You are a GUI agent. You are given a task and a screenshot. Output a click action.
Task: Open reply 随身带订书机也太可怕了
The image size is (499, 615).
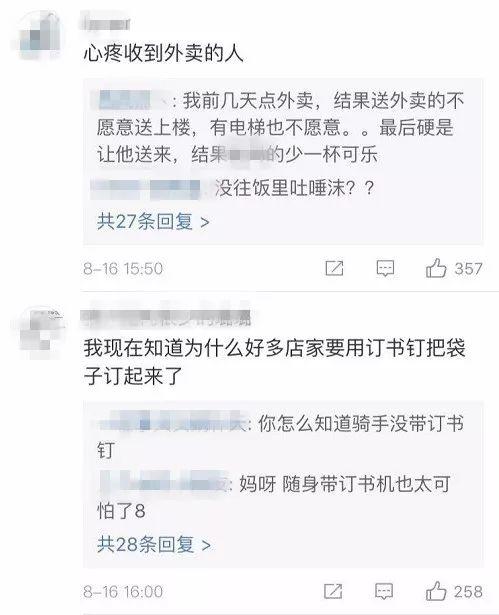coord(274,497)
